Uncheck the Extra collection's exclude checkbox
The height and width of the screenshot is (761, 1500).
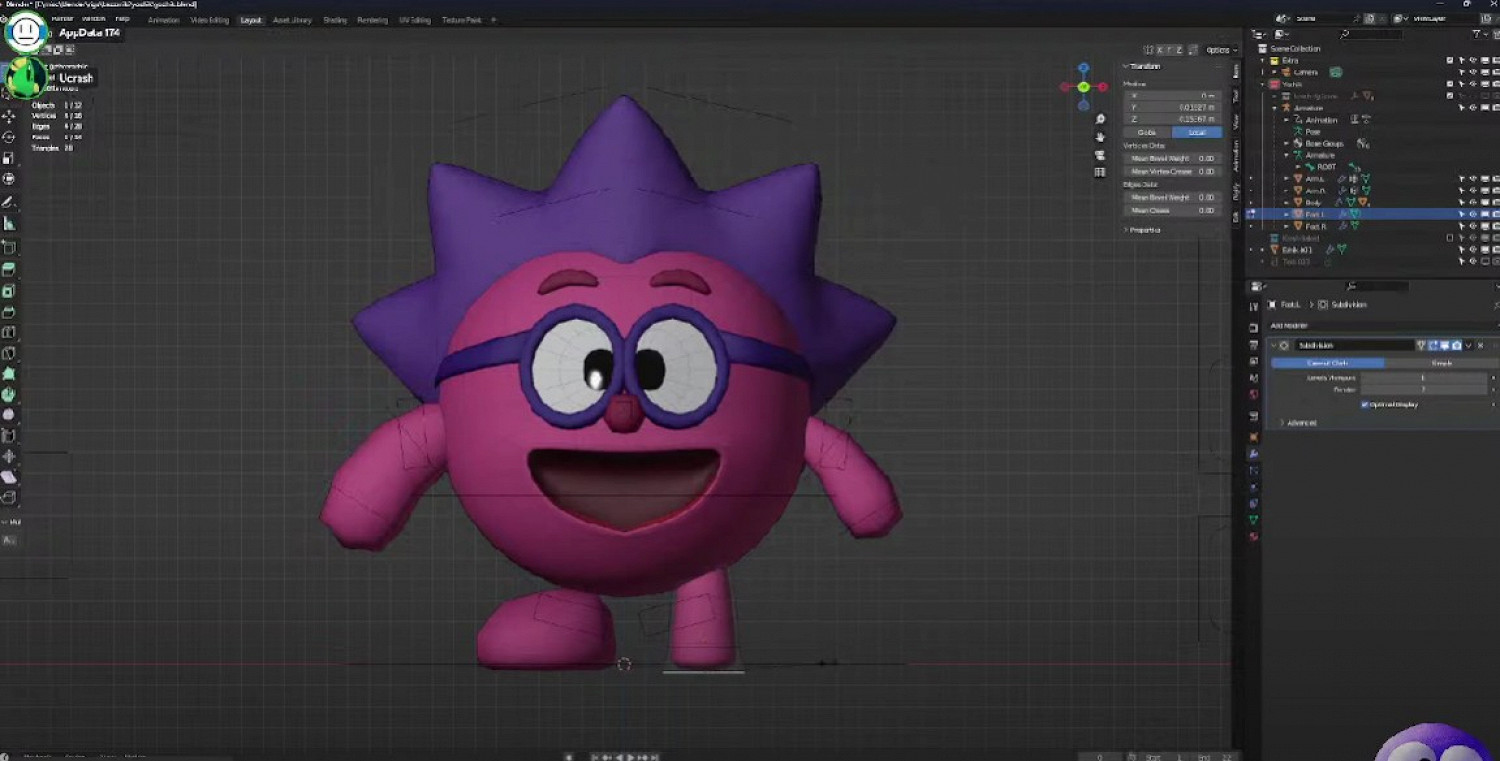point(1450,60)
